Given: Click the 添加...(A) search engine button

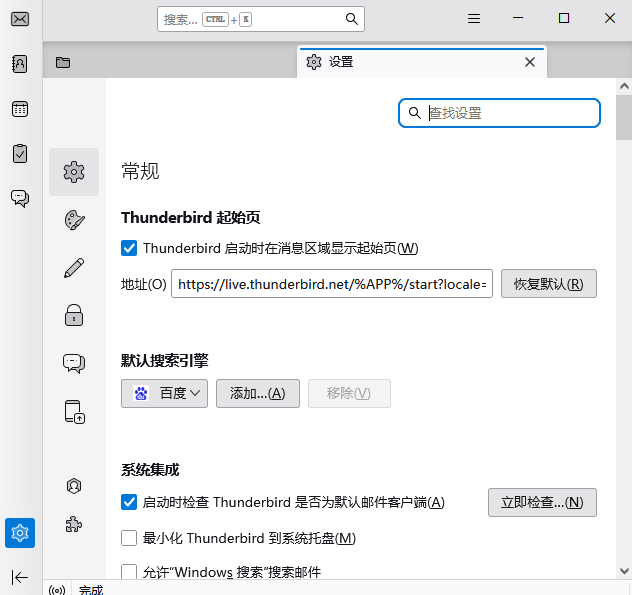Looking at the screenshot, I should pos(258,393).
